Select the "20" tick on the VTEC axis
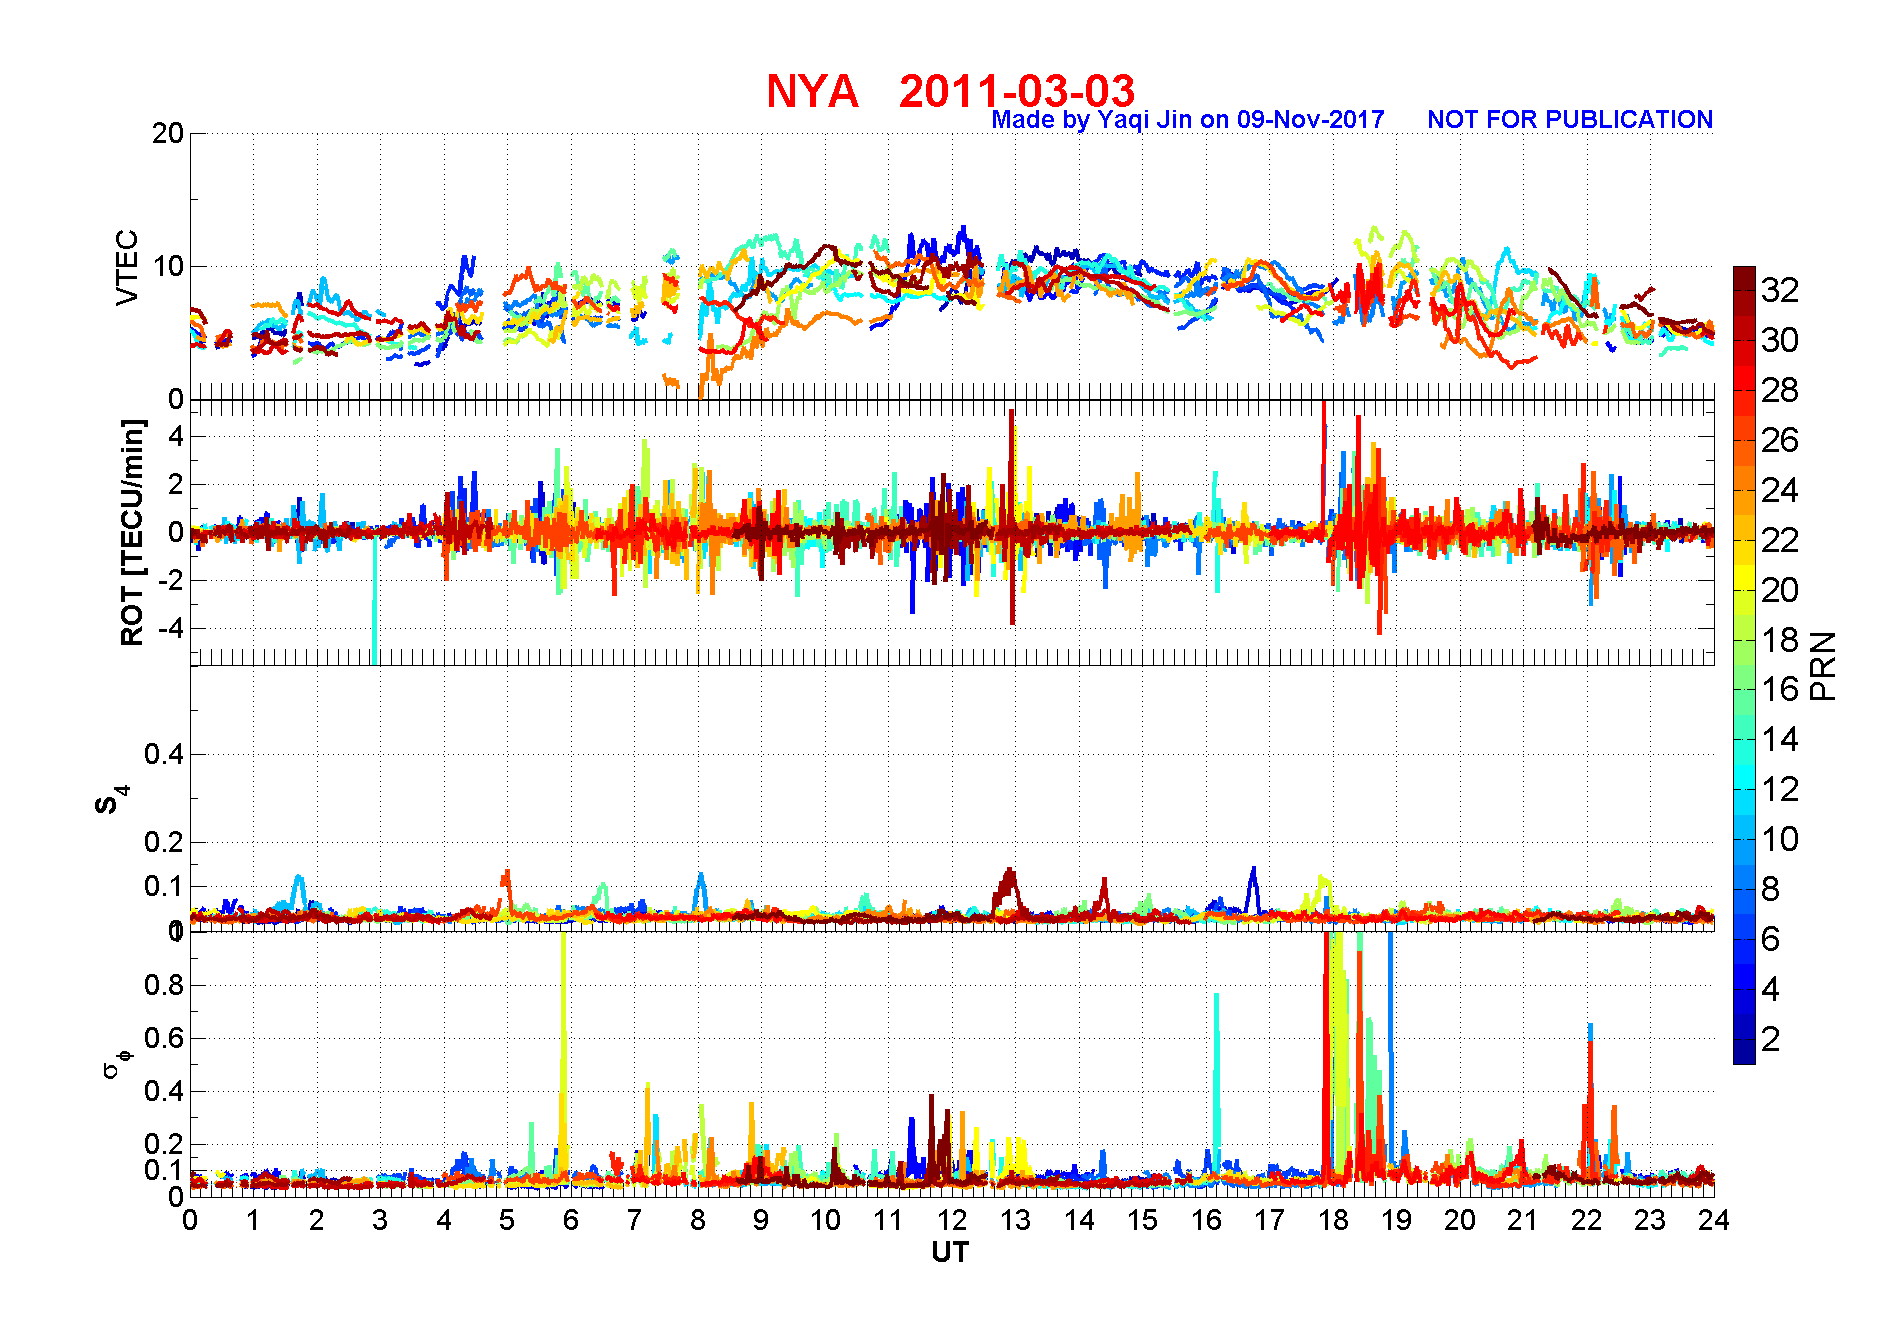This screenshot has height=1330, width=1904. (x=168, y=133)
